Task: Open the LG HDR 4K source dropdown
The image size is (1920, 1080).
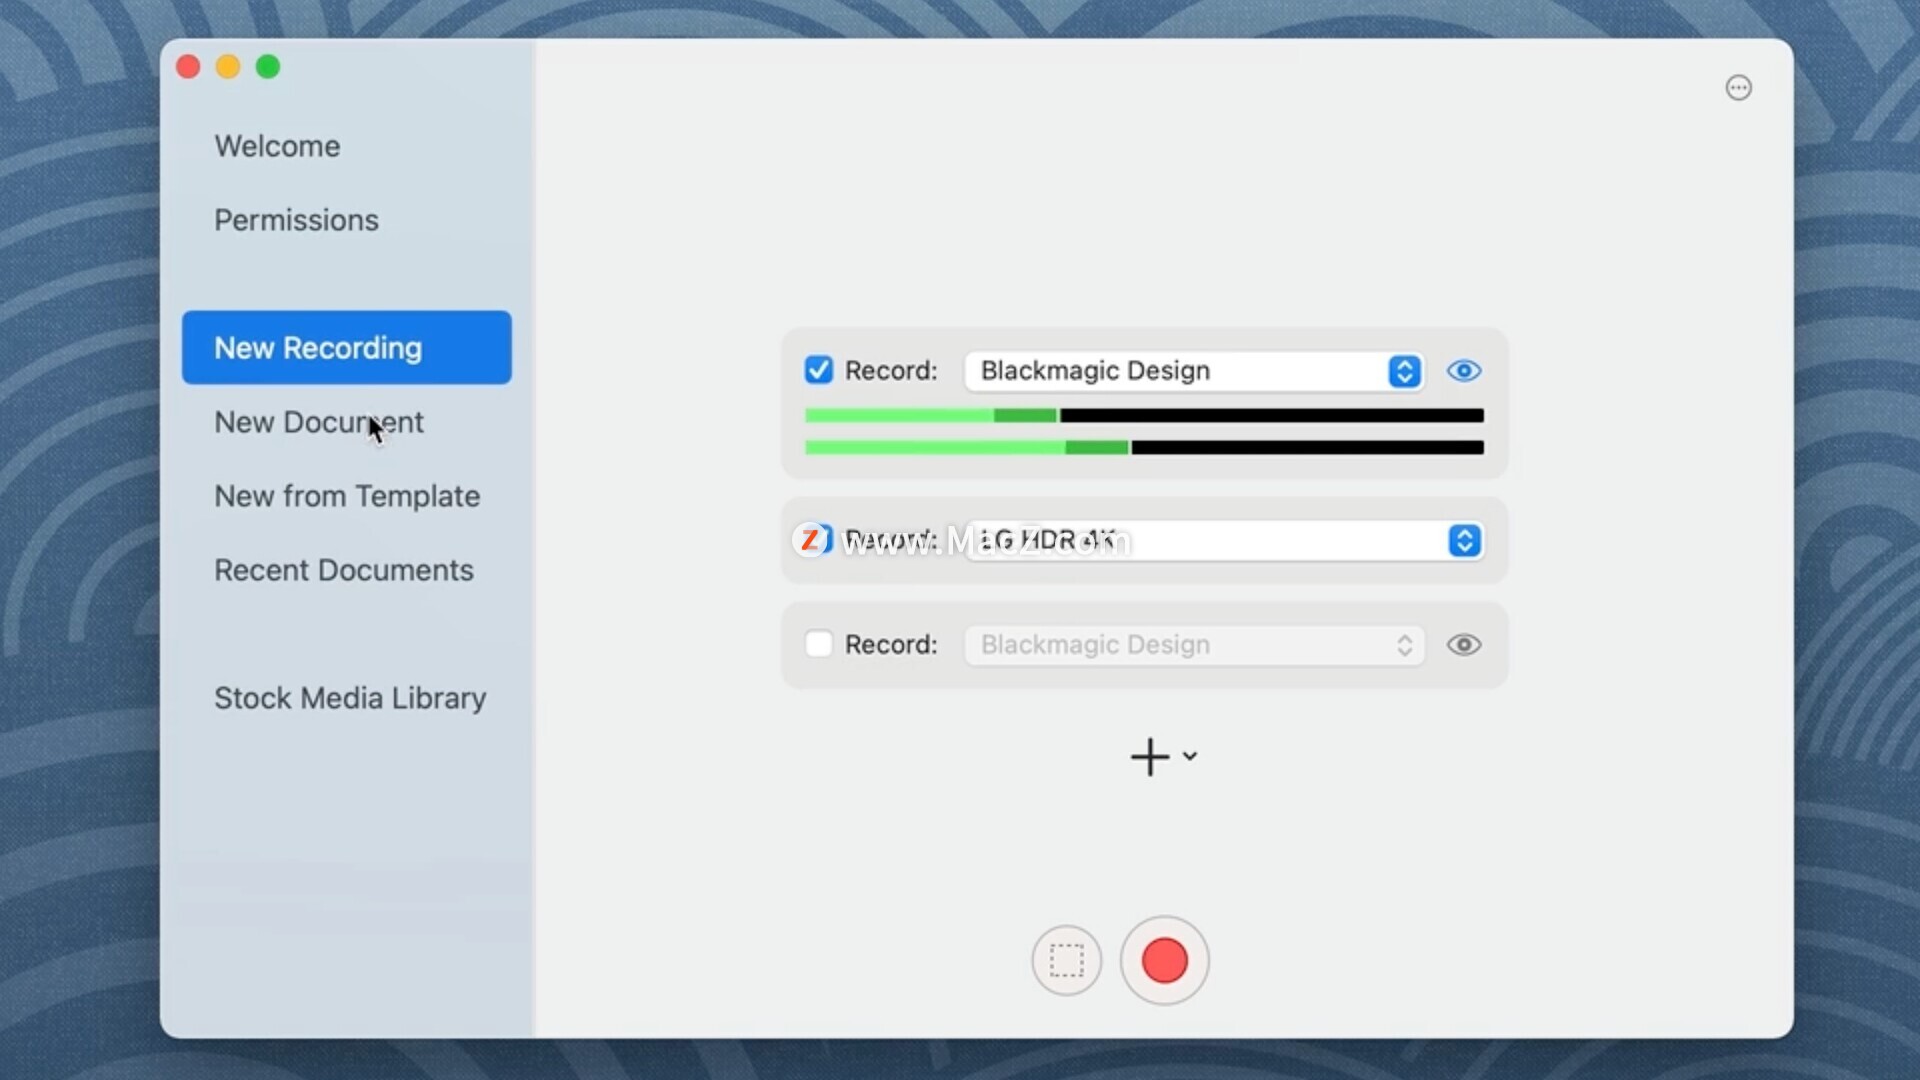Action: pos(1224,541)
